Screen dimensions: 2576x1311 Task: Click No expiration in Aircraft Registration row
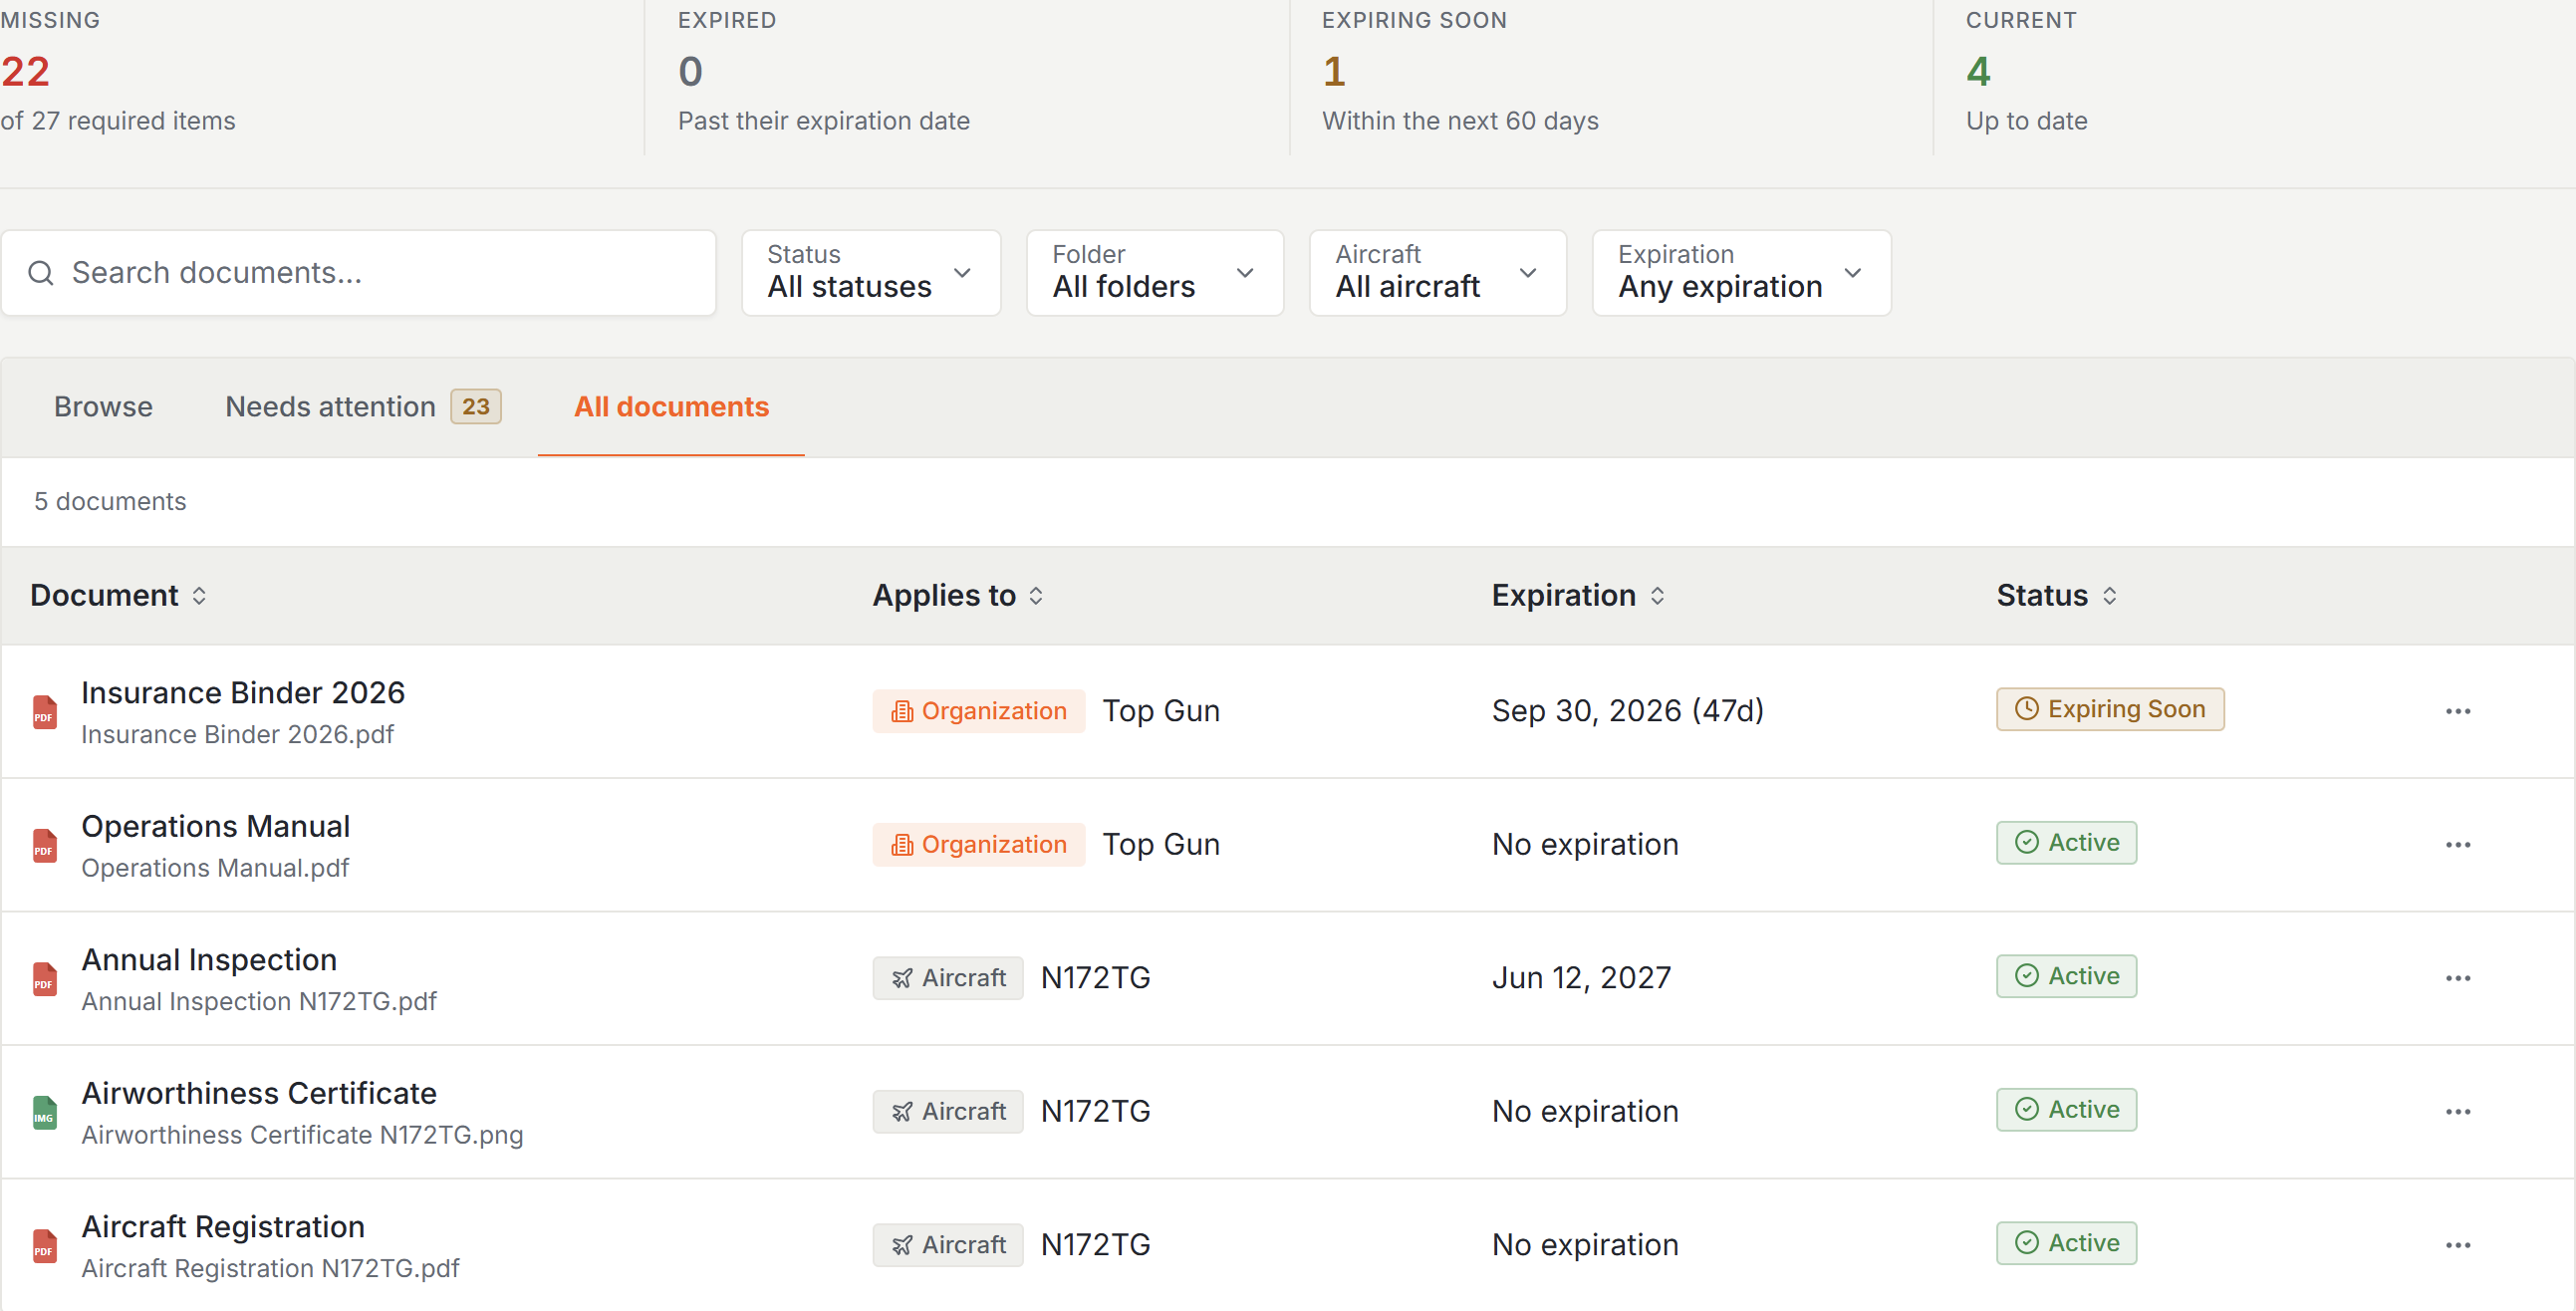1585,1245
